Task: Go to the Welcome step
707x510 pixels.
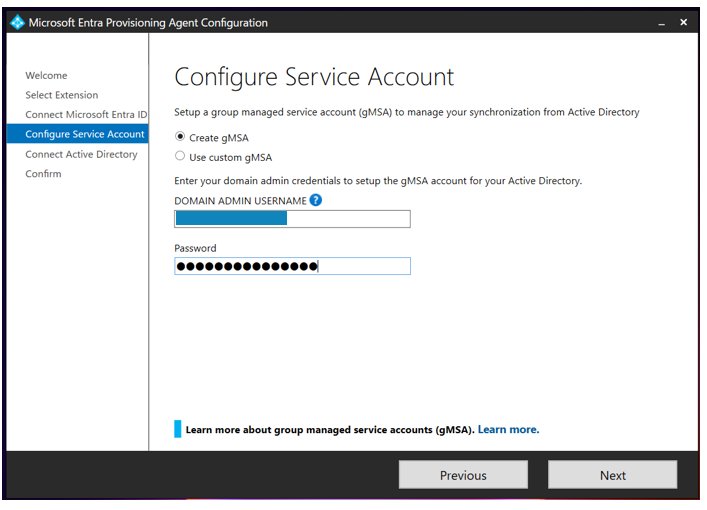Action: tap(46, 75)
